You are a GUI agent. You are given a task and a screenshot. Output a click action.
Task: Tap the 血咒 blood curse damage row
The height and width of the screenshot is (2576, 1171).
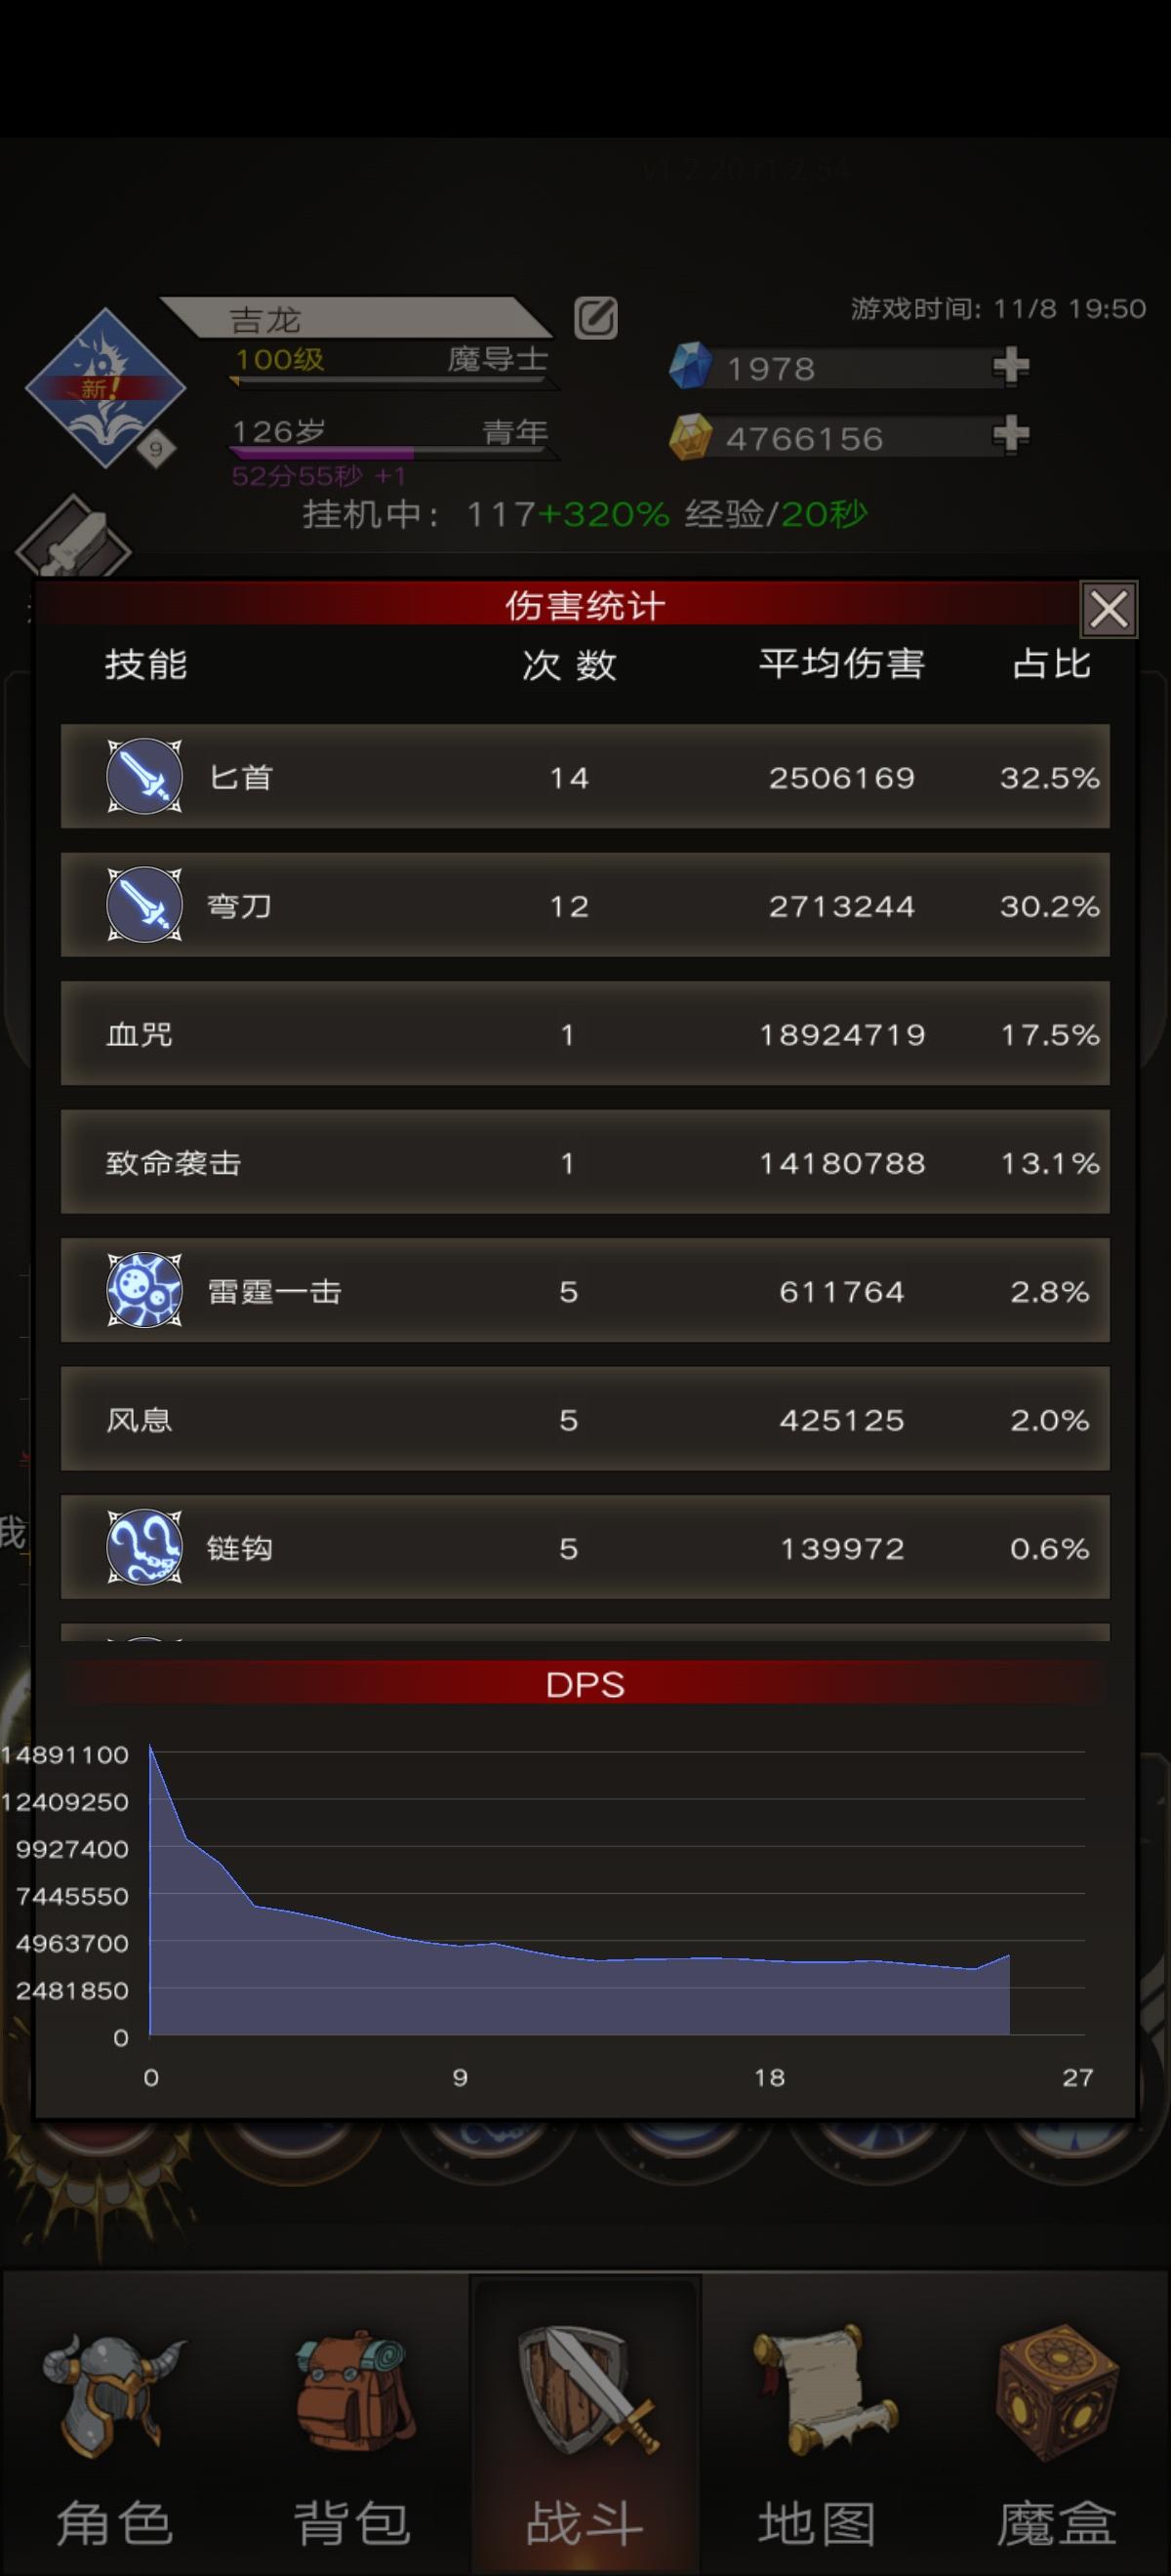pyautogui.click(x=585, y=1033)
